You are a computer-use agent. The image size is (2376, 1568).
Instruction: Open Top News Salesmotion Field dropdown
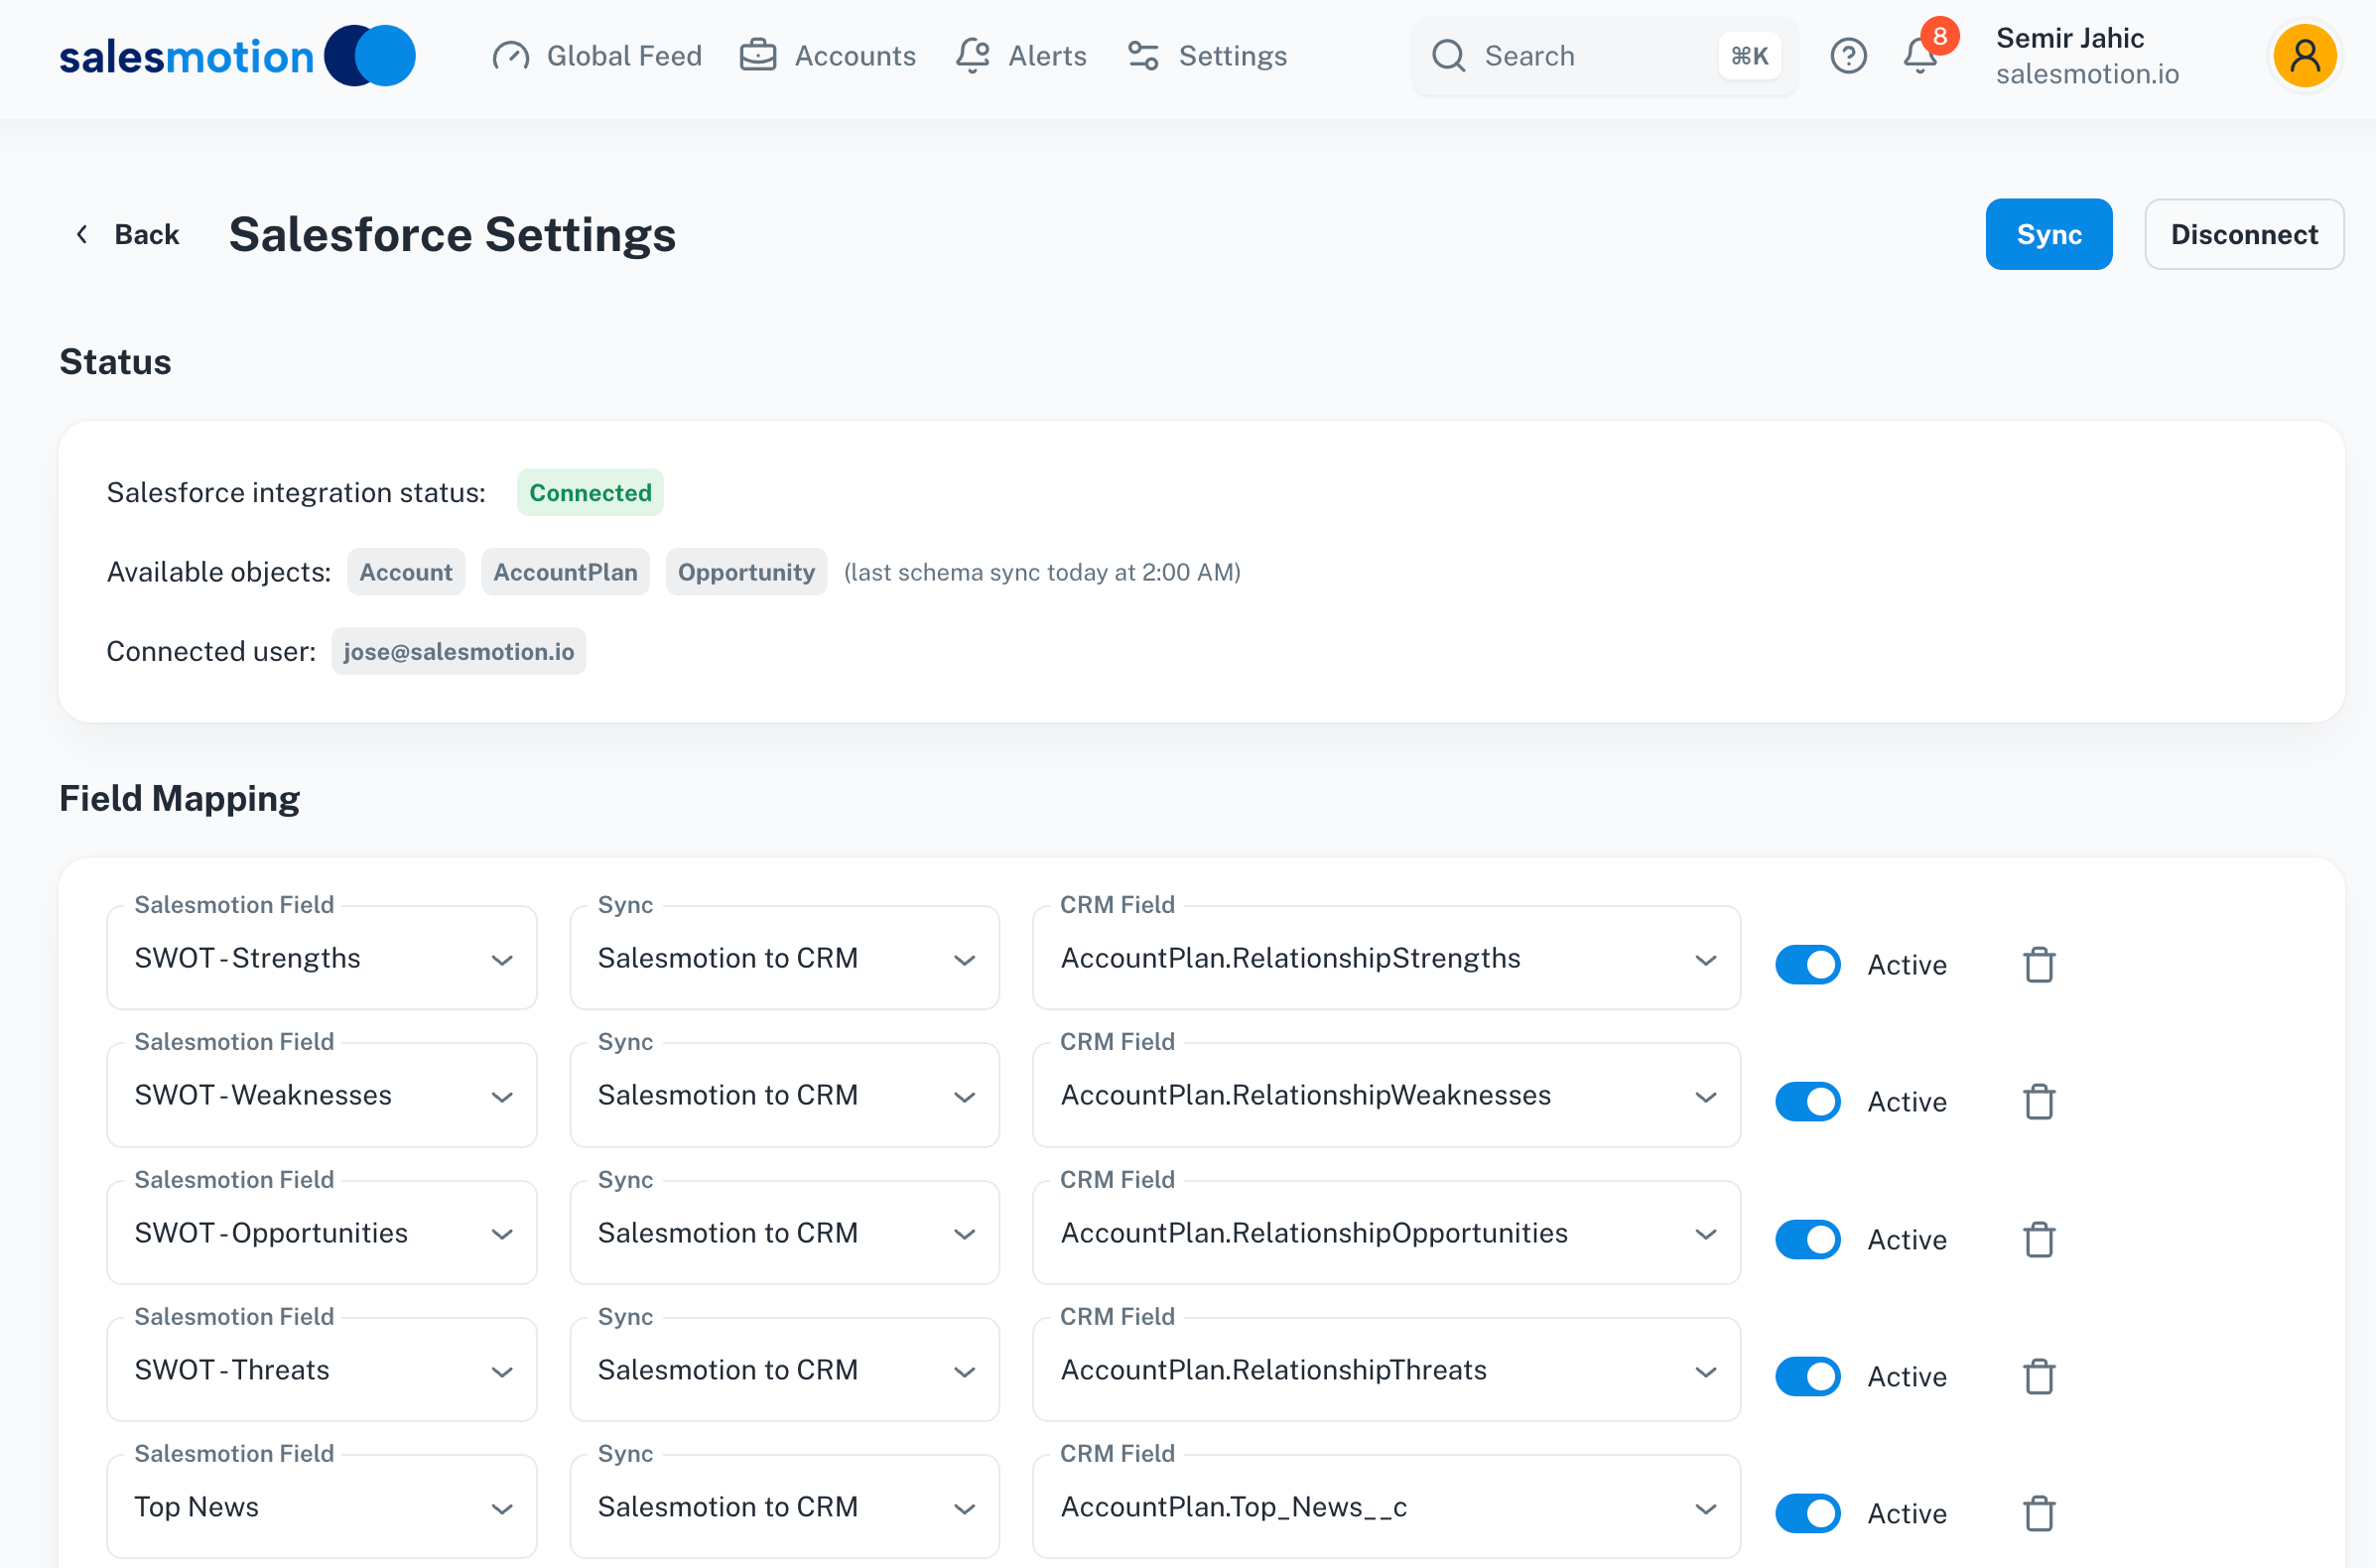coord(322,1507)
